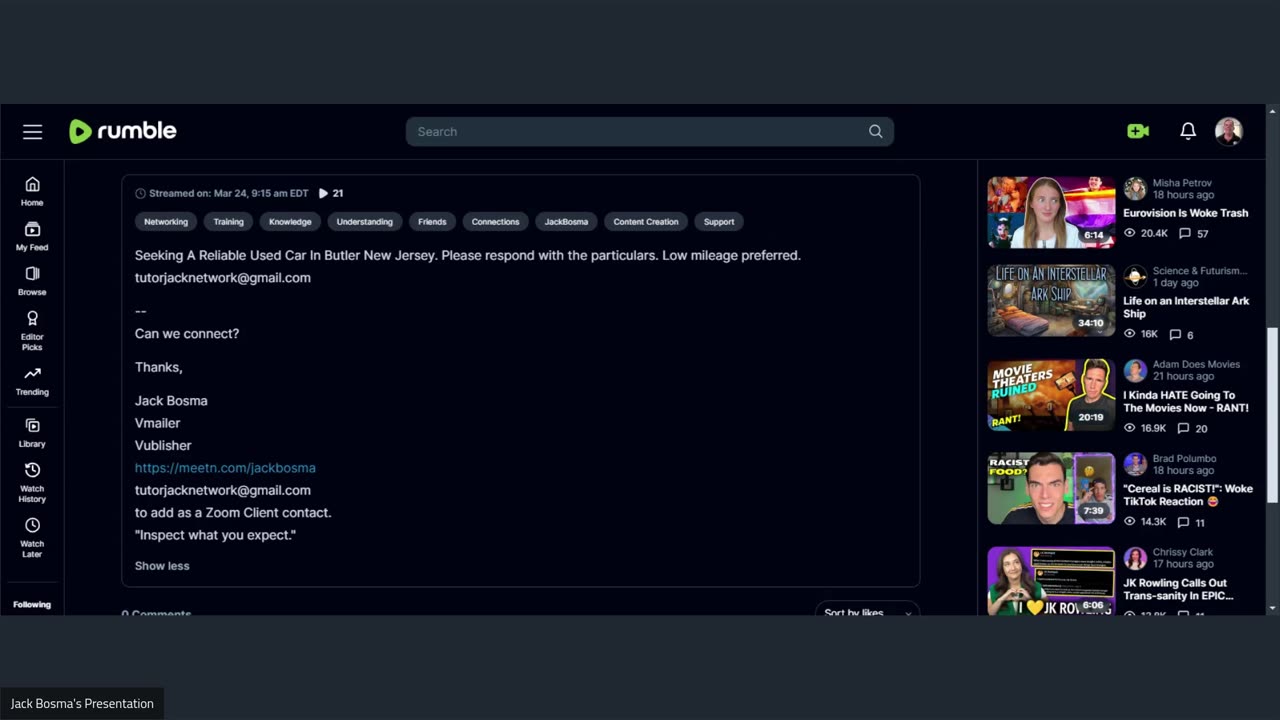1280x720 pixels.
Task: Click the clock icon beside Streamed on
Action: tap(140, 193)
